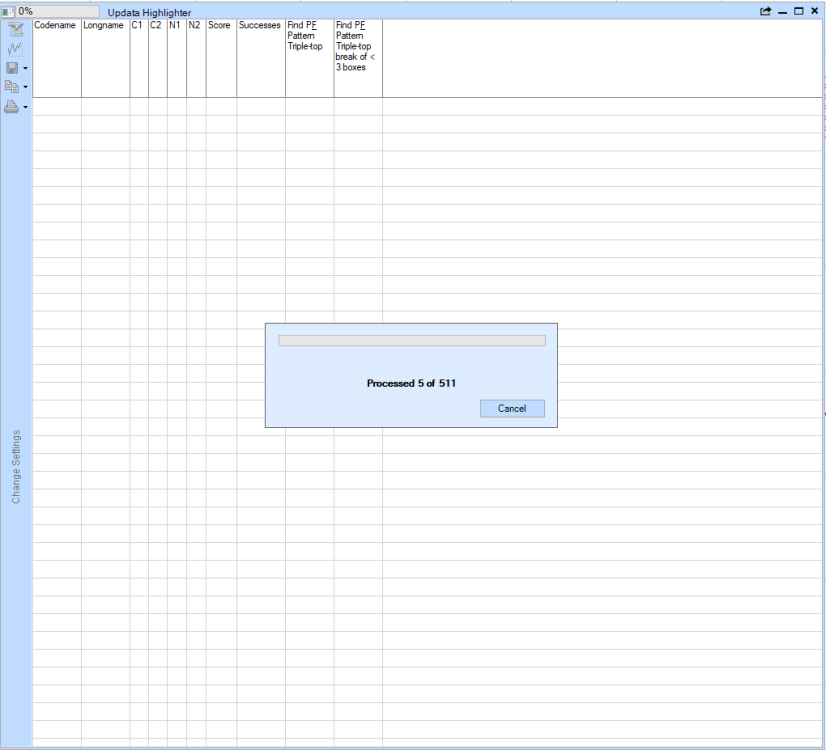826x750 pixels.
Task: Open the save options dropdown arrow
Action: pyautogui.click(x=24, y=68)
